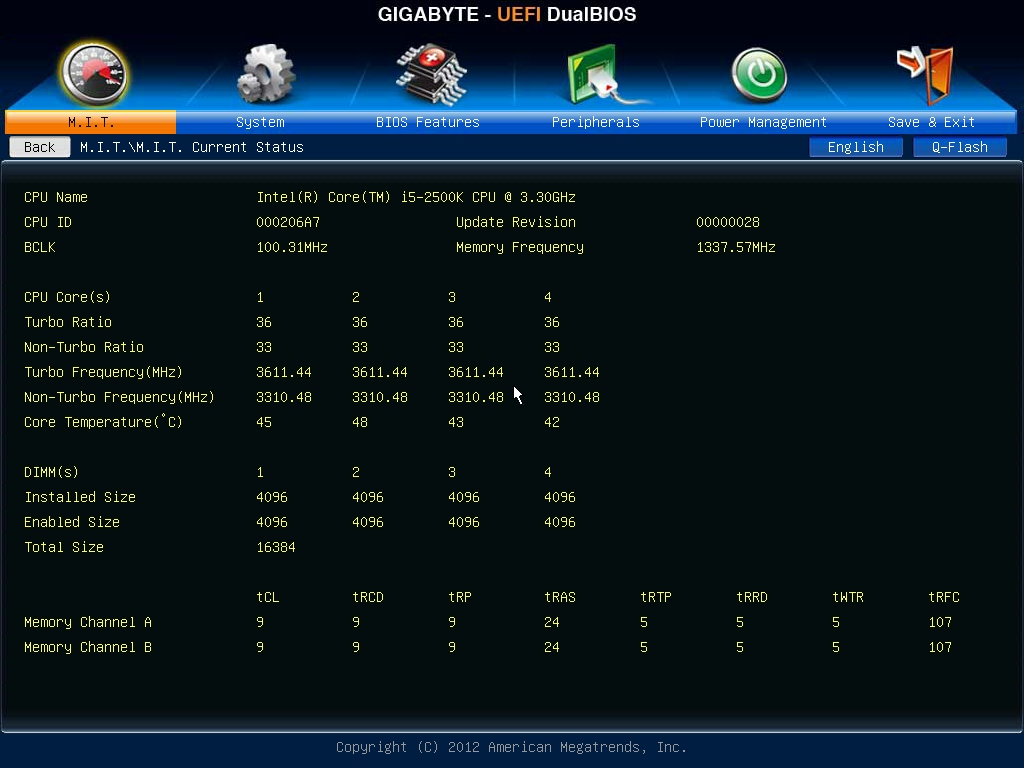
Task: Click the M.I.T.\M.I.T. Current Status breadcrumb
Action: [x=191, y=147]
